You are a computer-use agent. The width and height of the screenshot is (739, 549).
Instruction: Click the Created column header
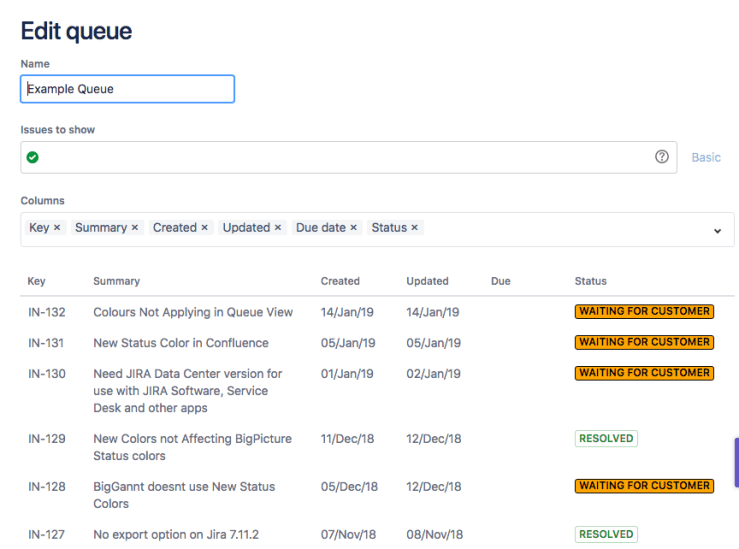340,281
